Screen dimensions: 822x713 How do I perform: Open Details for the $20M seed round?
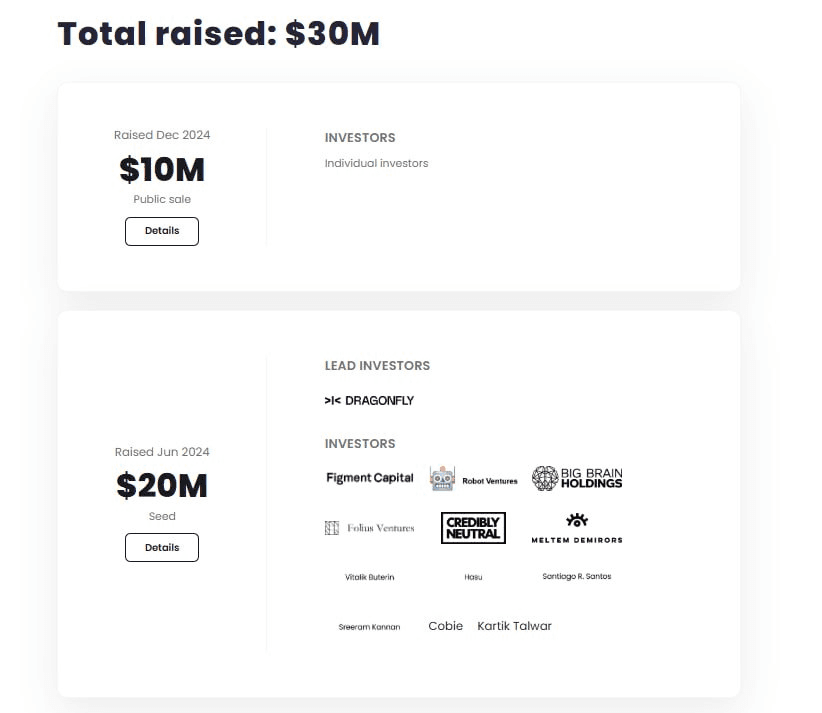click(161, 547)
